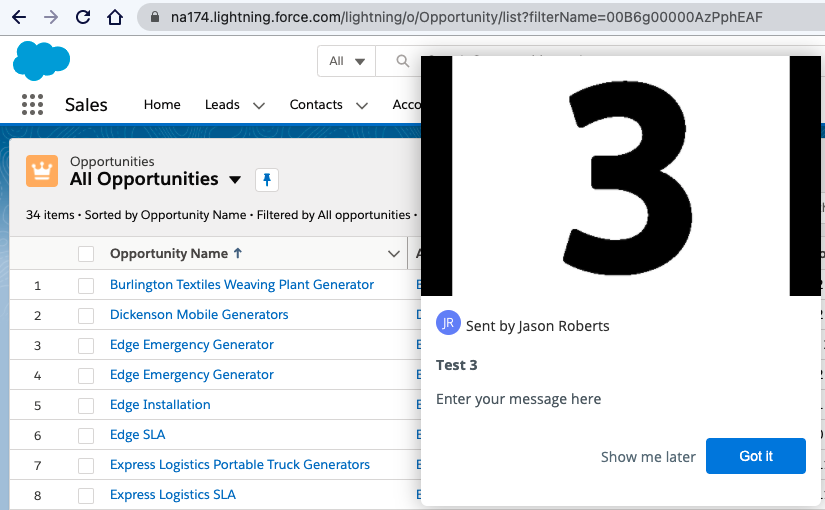Image resolution: width=825 pixels, height=510 pixels.
Task: Select checkbox for Edge Installation
Action: pyautogui.click(x=86, y=405)
